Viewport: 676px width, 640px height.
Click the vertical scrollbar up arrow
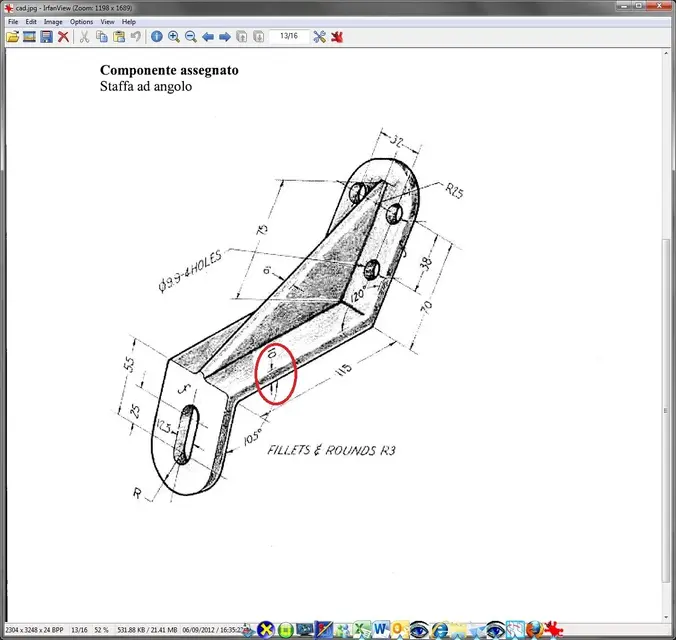tap(666, 53)
